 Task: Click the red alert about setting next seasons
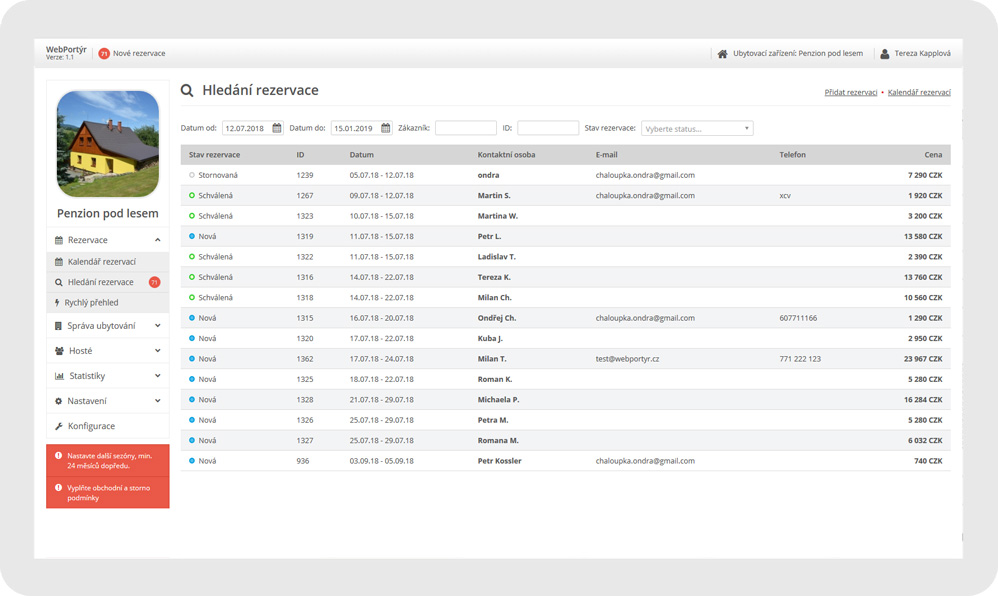tap(108, 460)
